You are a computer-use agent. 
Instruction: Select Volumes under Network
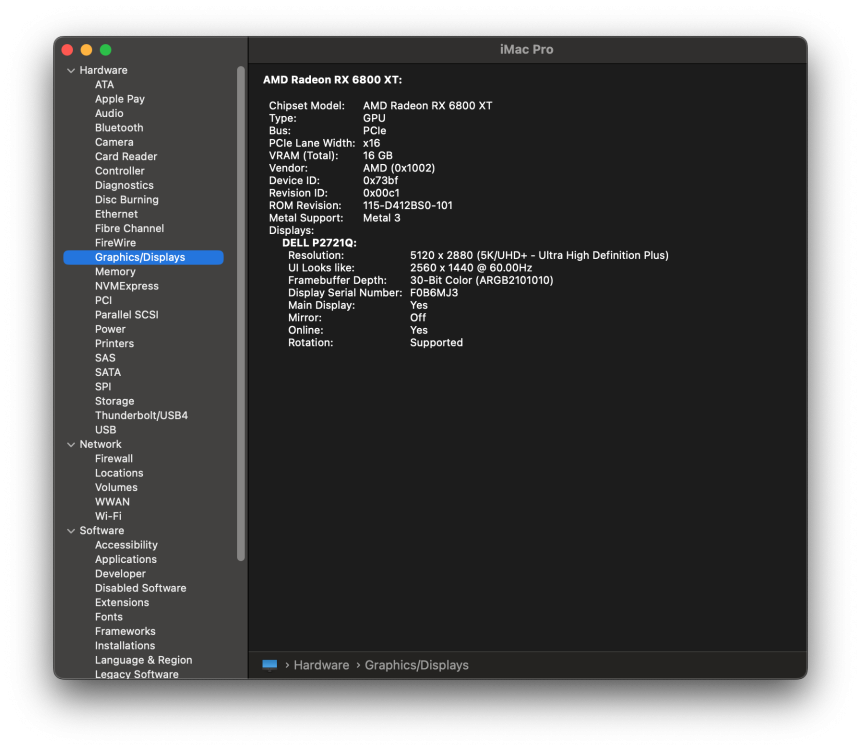[116, 487]
